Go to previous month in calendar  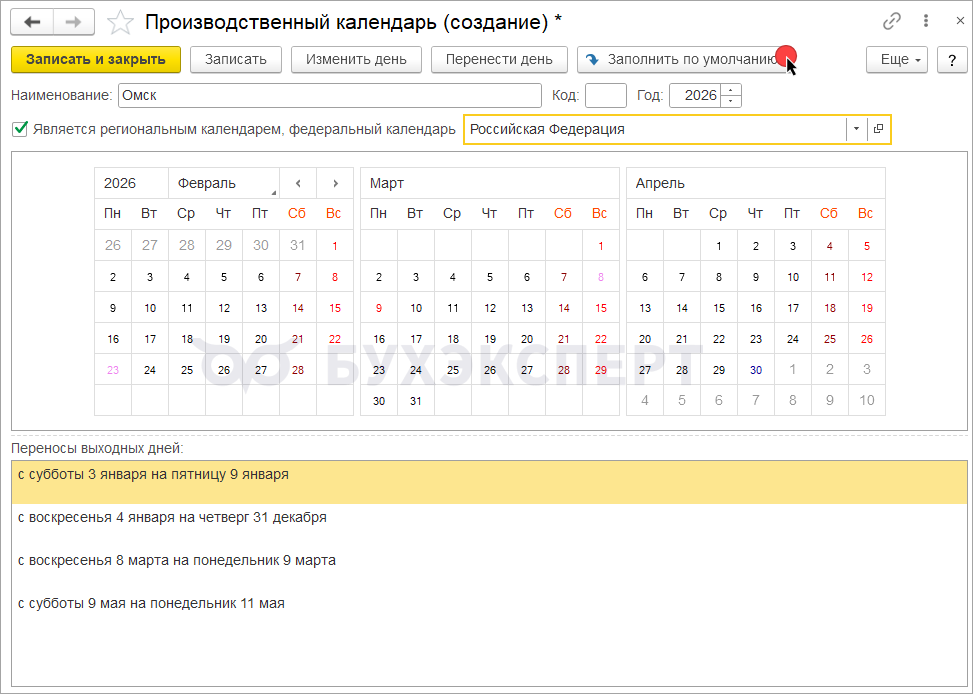pos(298,183)
